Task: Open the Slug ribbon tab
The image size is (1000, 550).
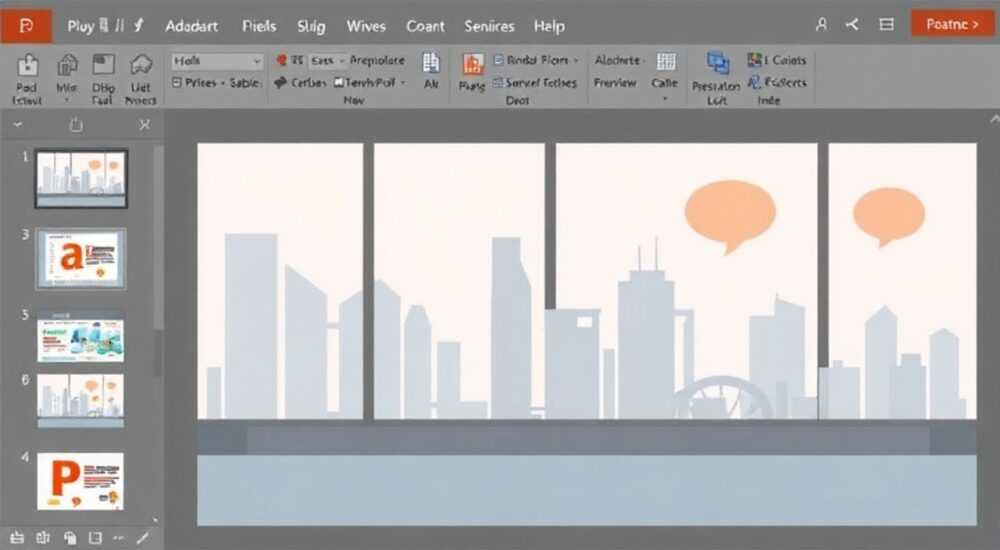Action: [311, 26]
